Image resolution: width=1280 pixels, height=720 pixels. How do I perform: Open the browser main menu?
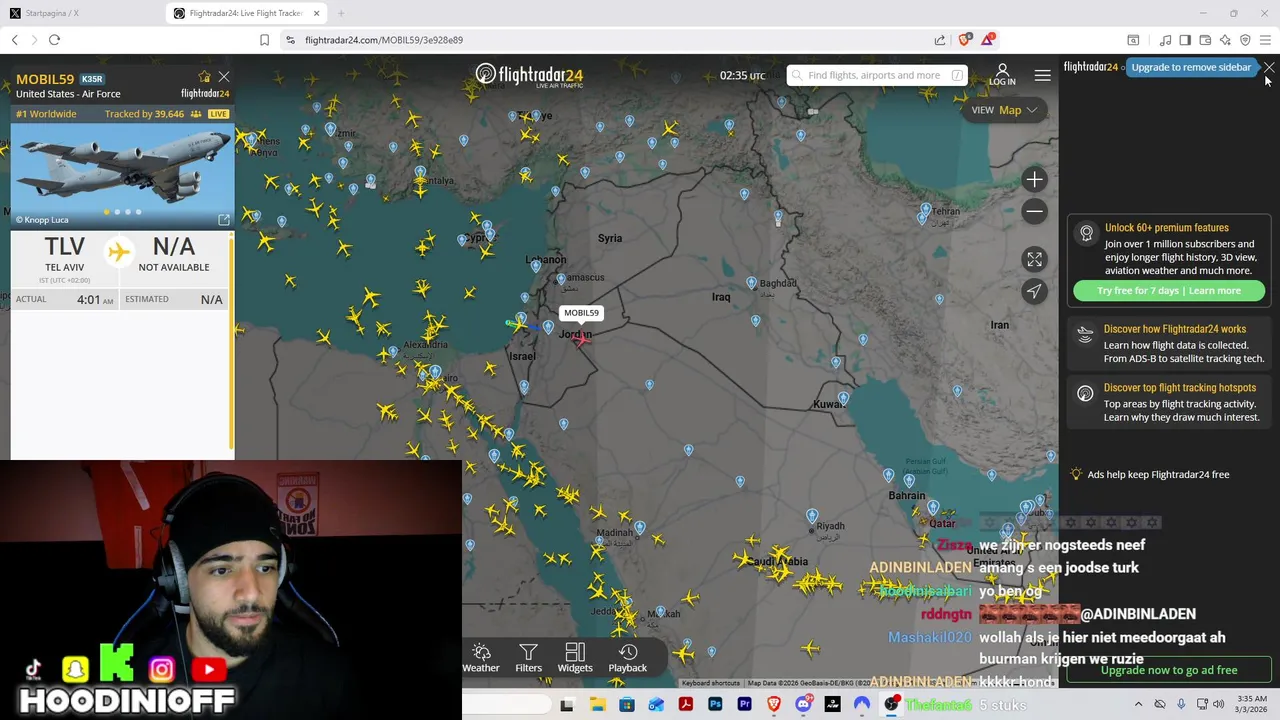[1265, 40]
